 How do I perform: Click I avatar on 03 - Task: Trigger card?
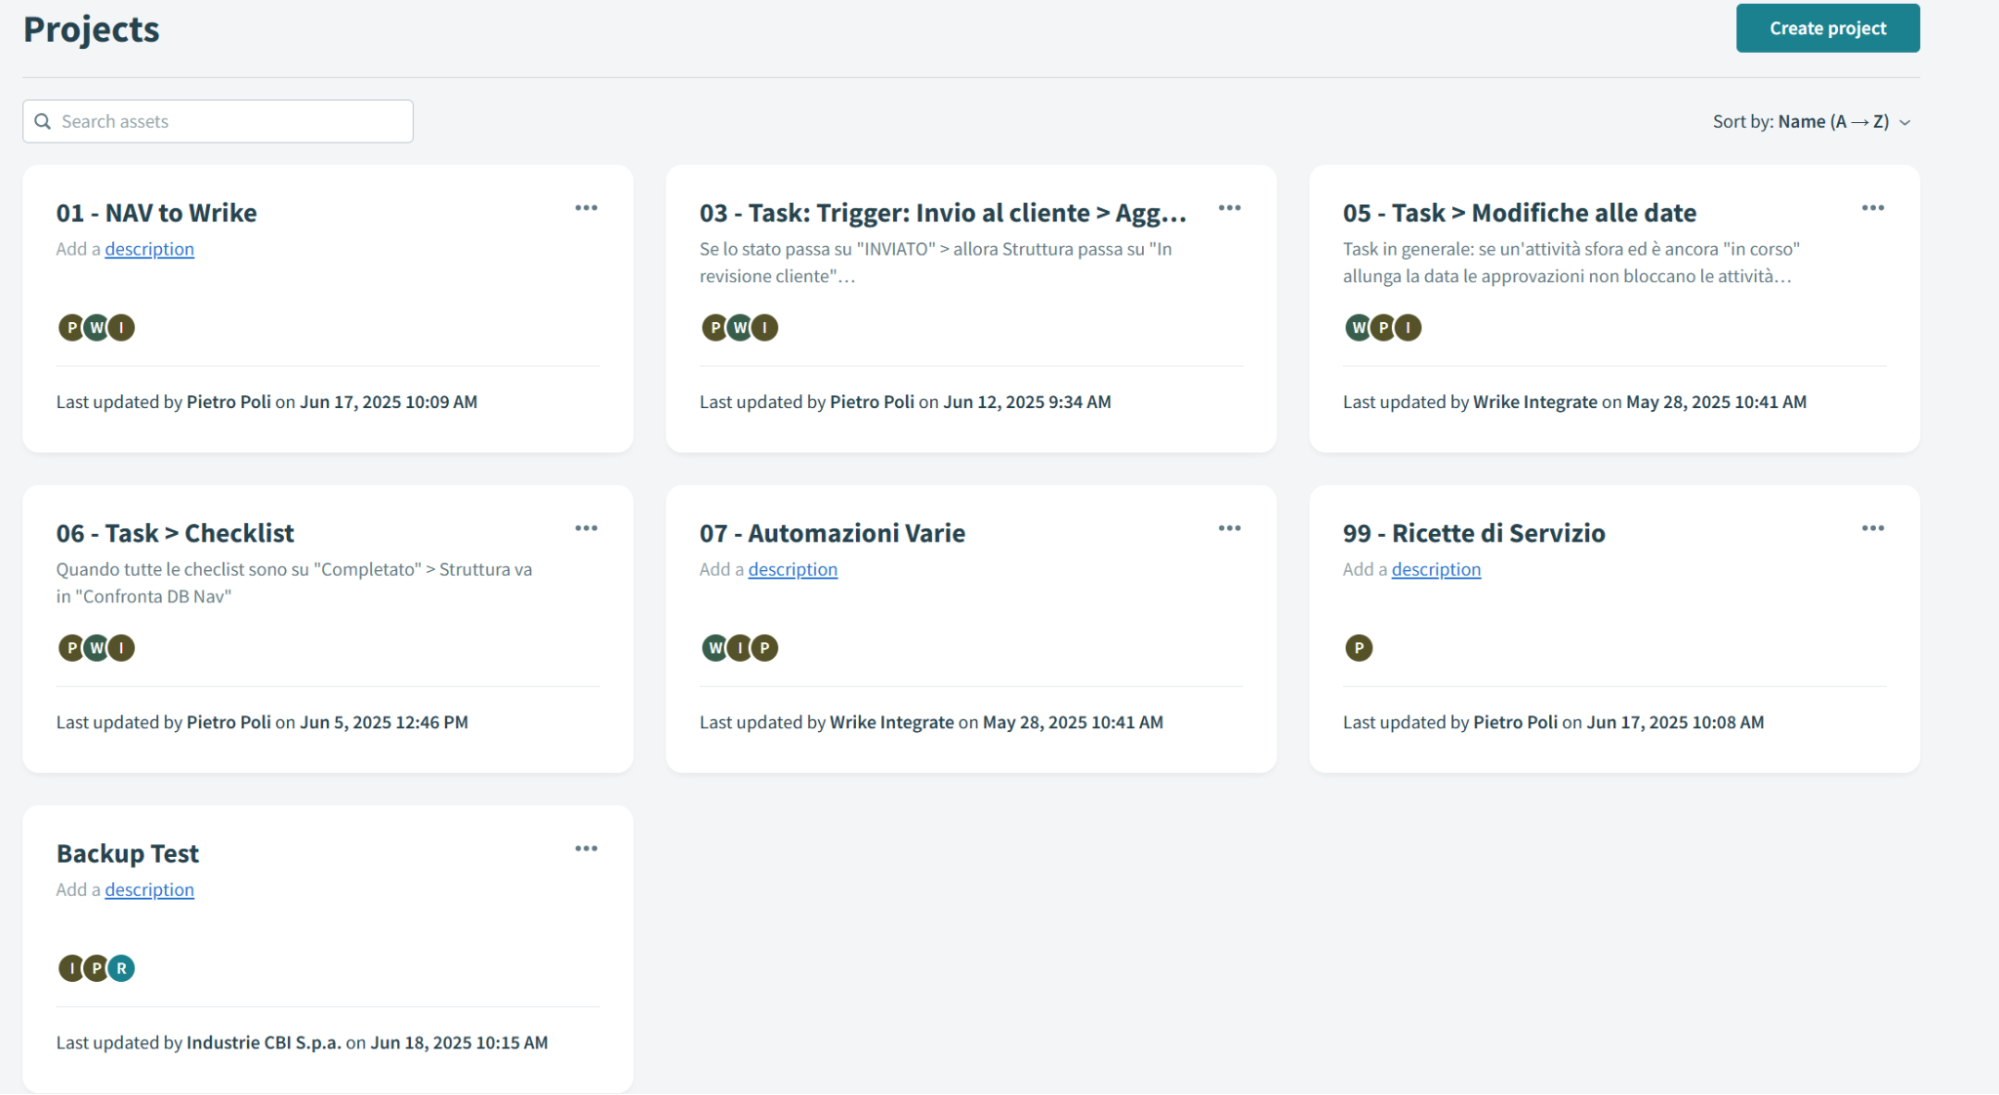click(x=764, y=327)
